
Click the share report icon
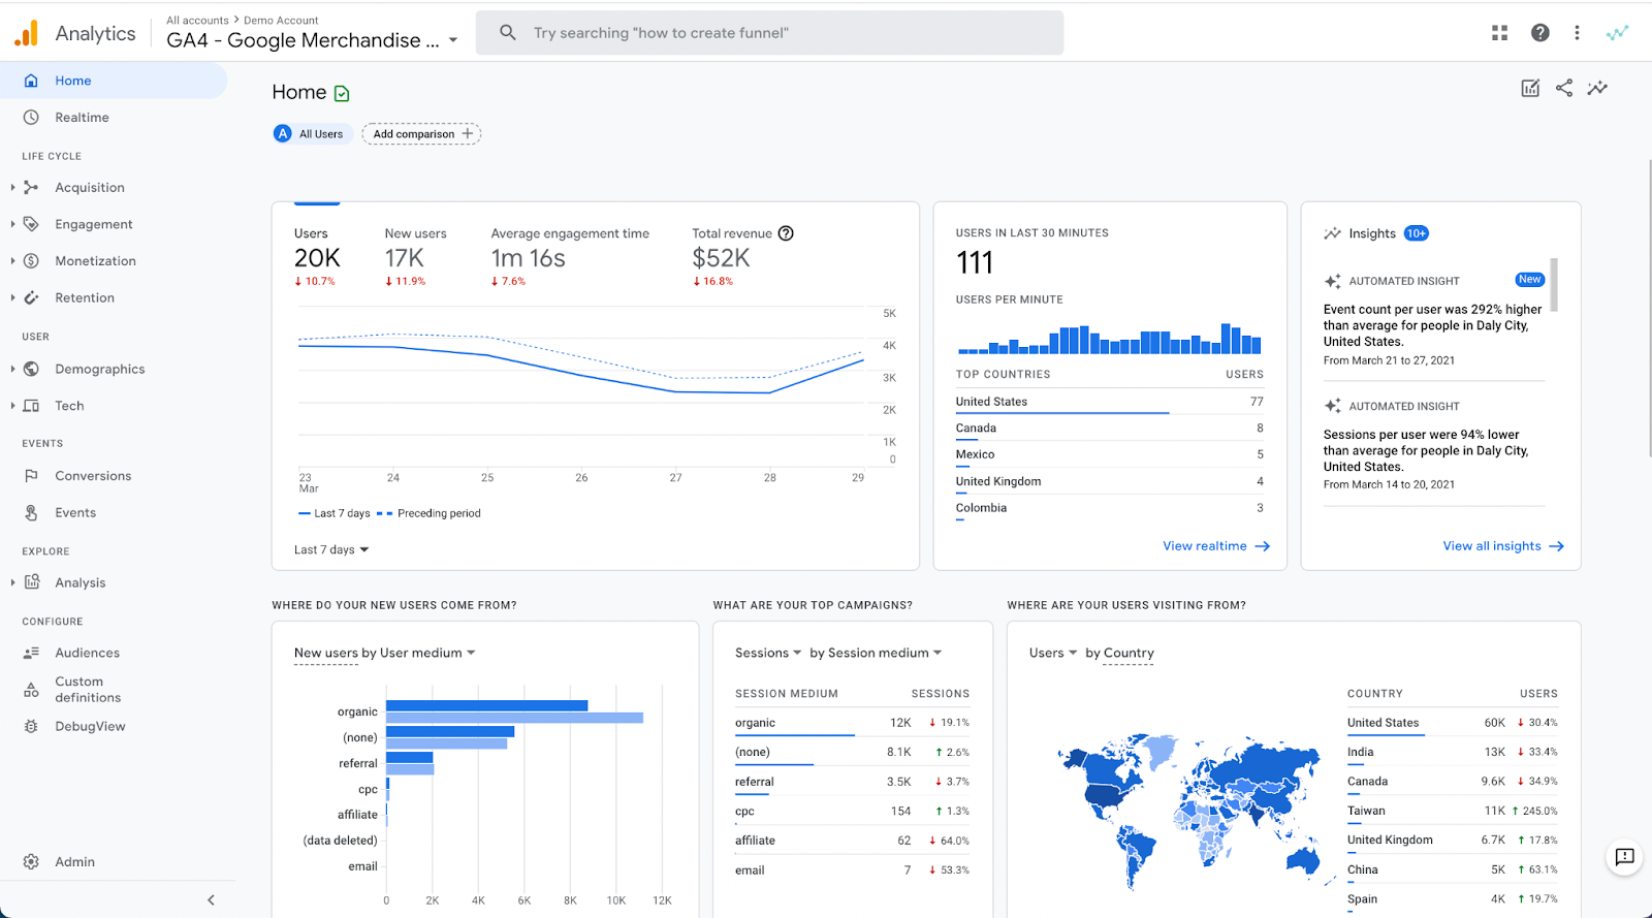pos(1564,88)
